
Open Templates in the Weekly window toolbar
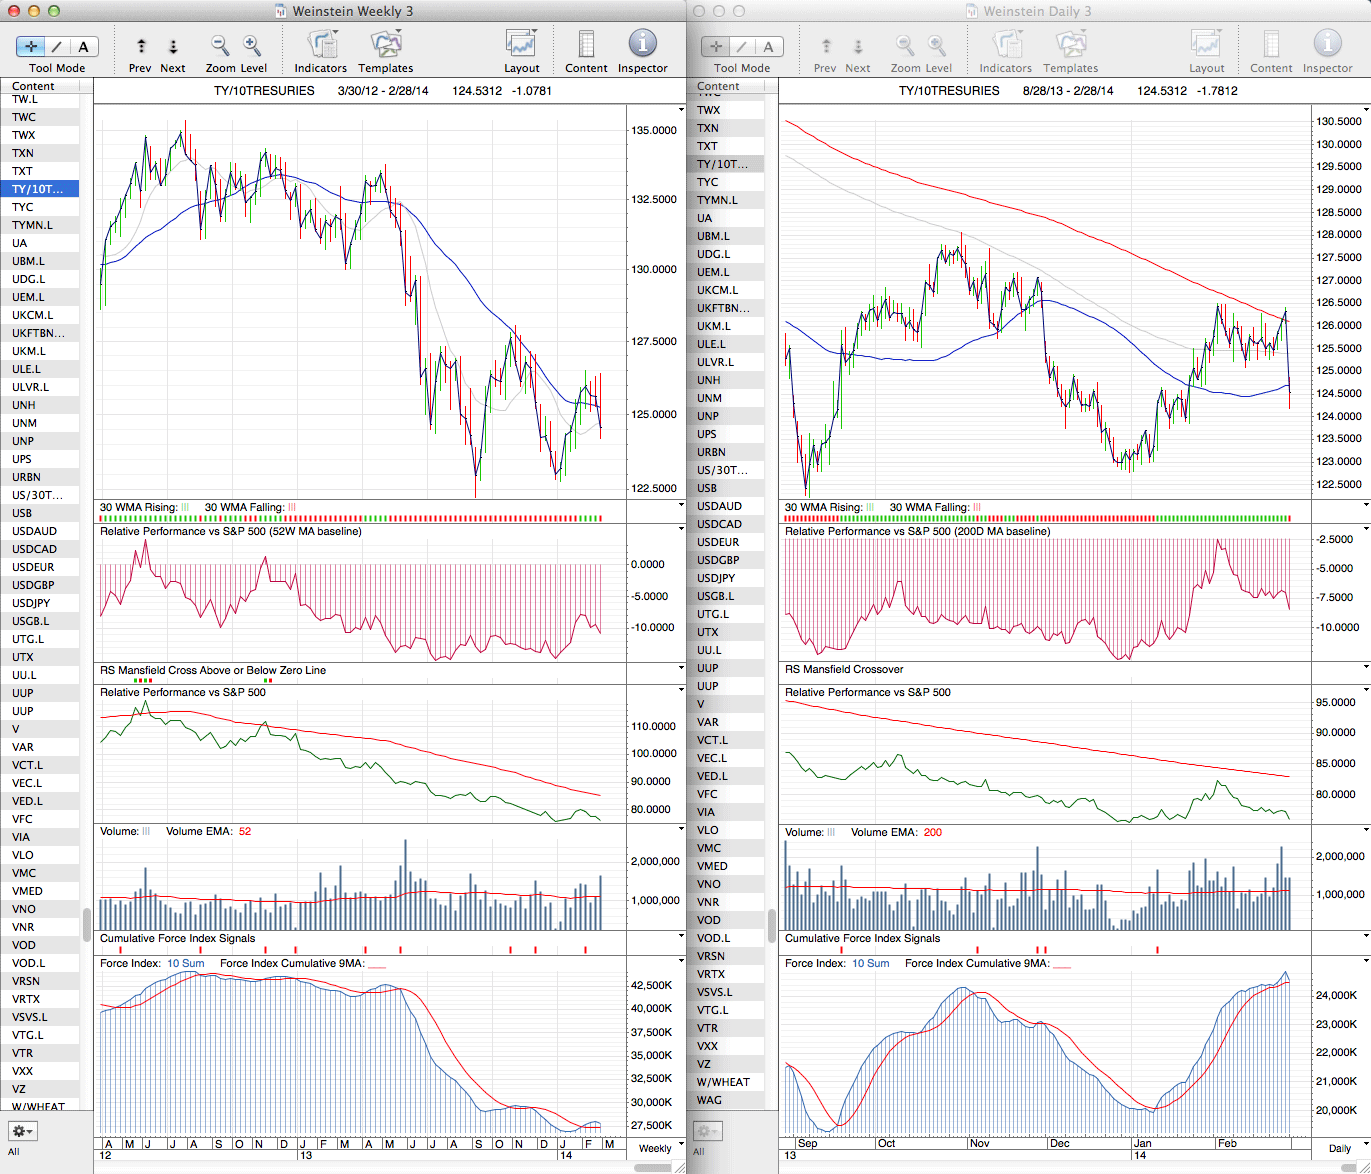[x=385, y=46]
